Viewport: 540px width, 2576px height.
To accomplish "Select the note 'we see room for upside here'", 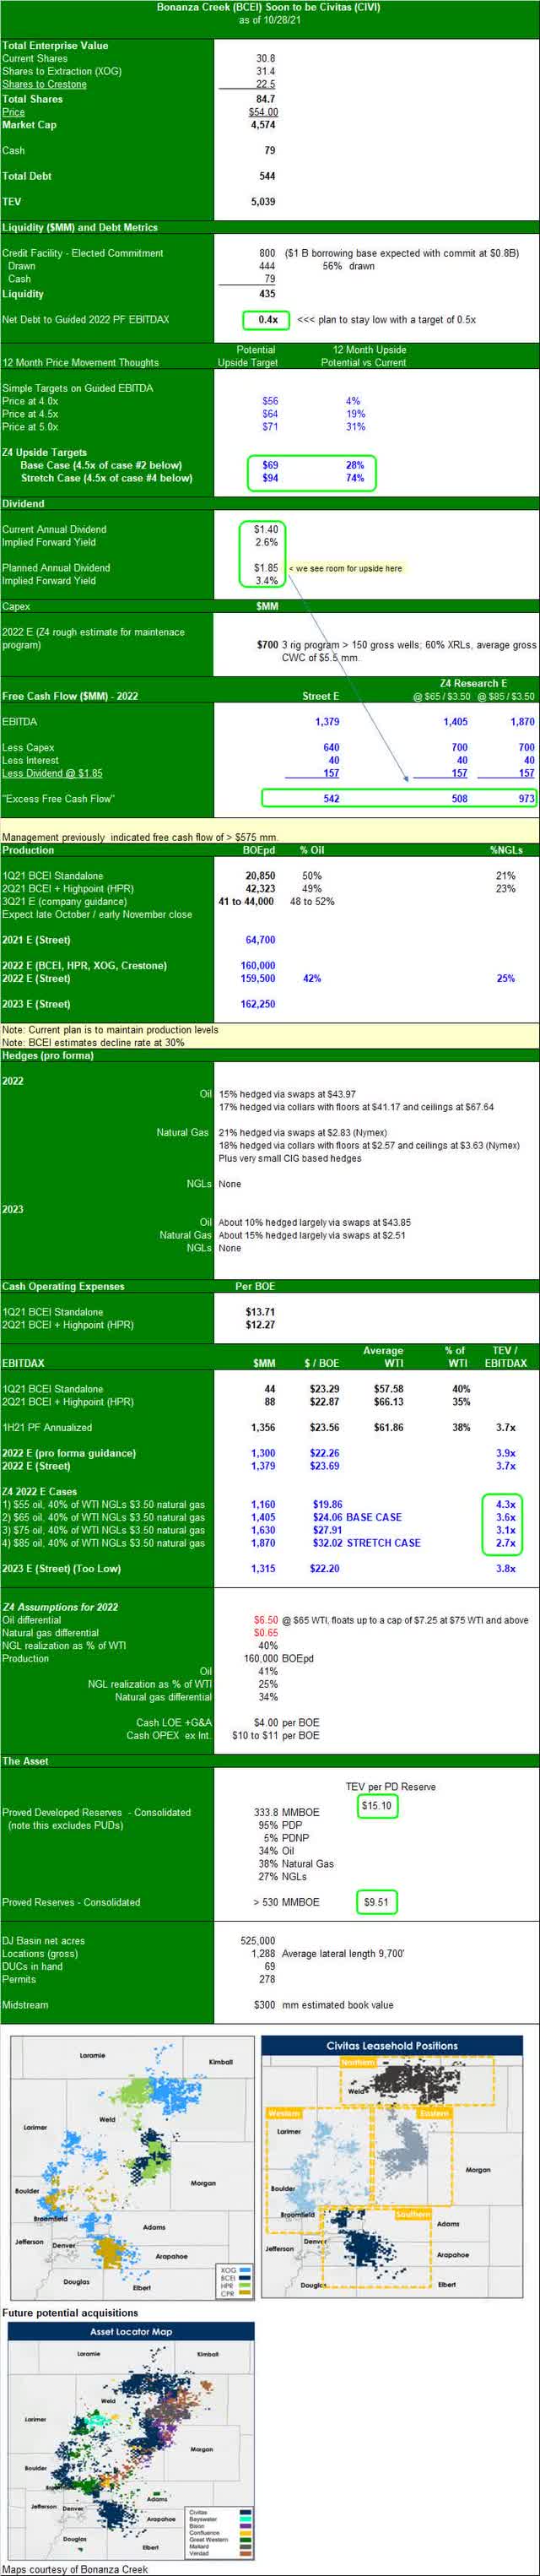I will tap(347, 569).
